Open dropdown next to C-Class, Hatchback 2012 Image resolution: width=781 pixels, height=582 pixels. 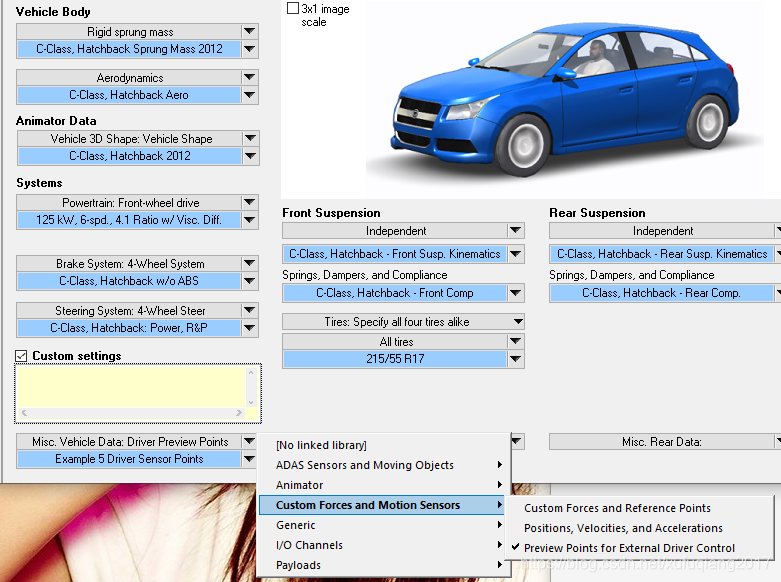(251, 155)
